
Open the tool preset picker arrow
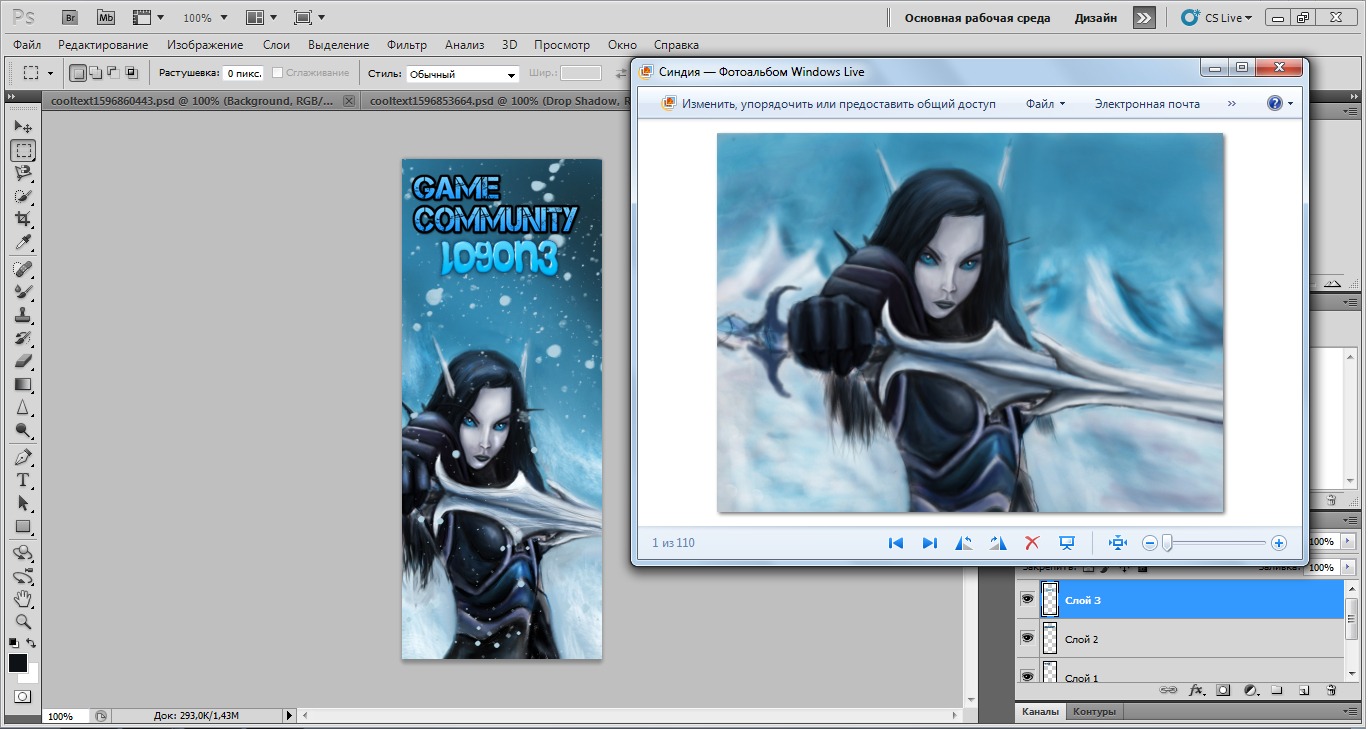point(50,73)
